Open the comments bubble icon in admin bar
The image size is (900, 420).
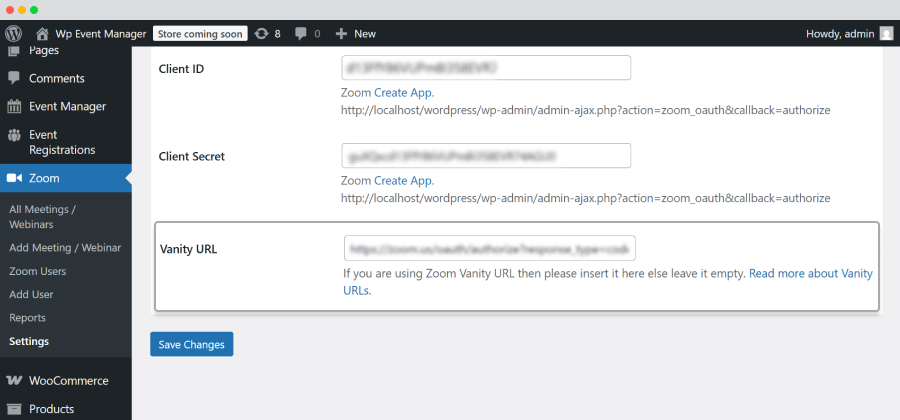301,34
